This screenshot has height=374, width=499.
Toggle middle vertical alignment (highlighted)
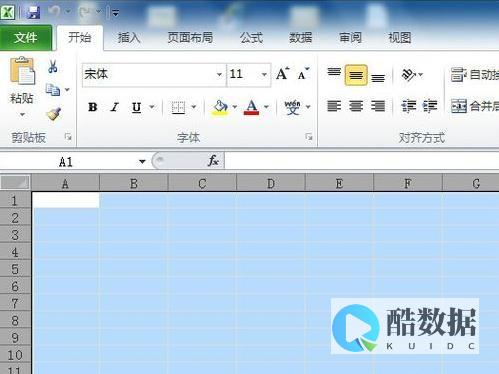tap(356, 75)
